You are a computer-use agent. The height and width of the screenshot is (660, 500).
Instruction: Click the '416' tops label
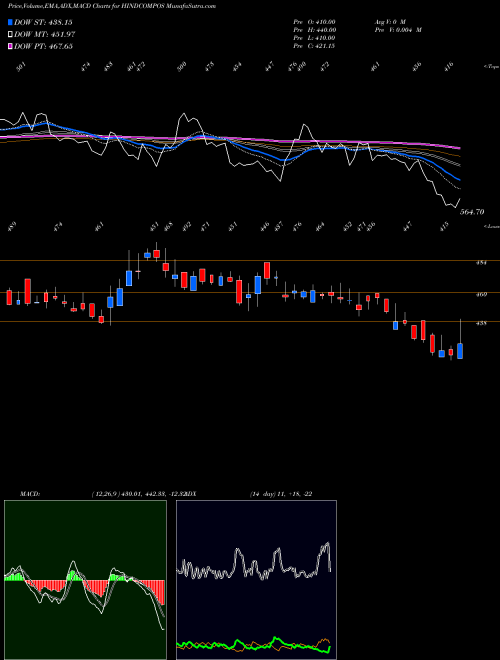(x=449, y=67)
